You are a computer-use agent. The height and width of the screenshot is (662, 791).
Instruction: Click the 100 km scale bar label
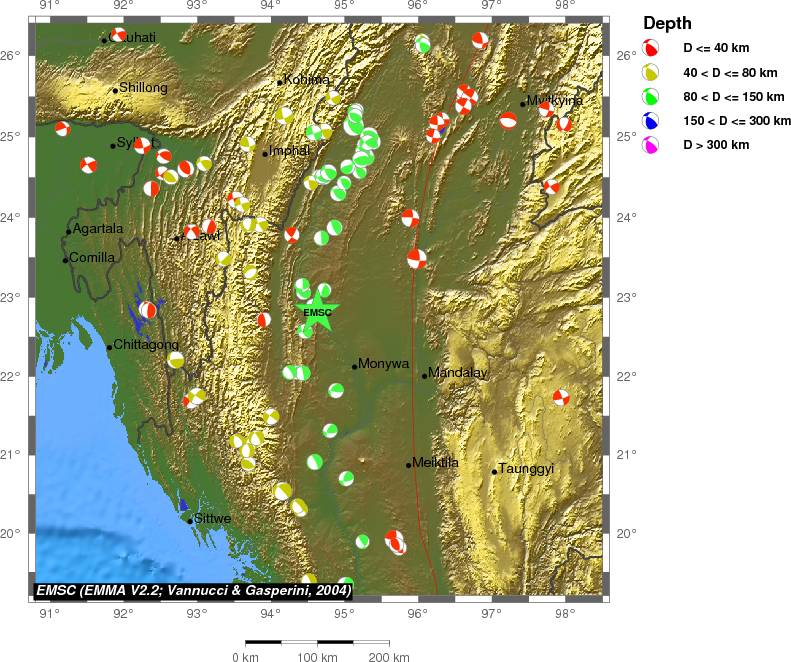tap(315, 657)
